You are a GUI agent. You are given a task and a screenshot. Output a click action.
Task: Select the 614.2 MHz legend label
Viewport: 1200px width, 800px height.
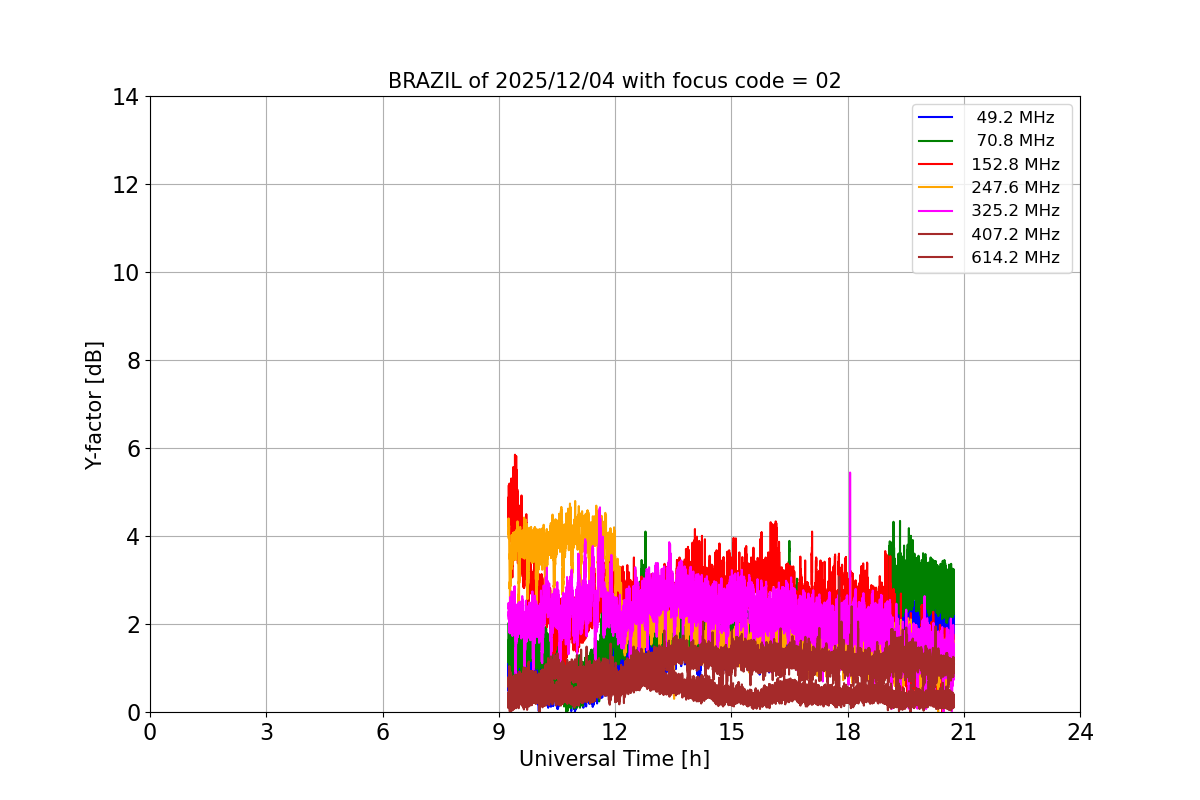click(x=1015, y=257)
